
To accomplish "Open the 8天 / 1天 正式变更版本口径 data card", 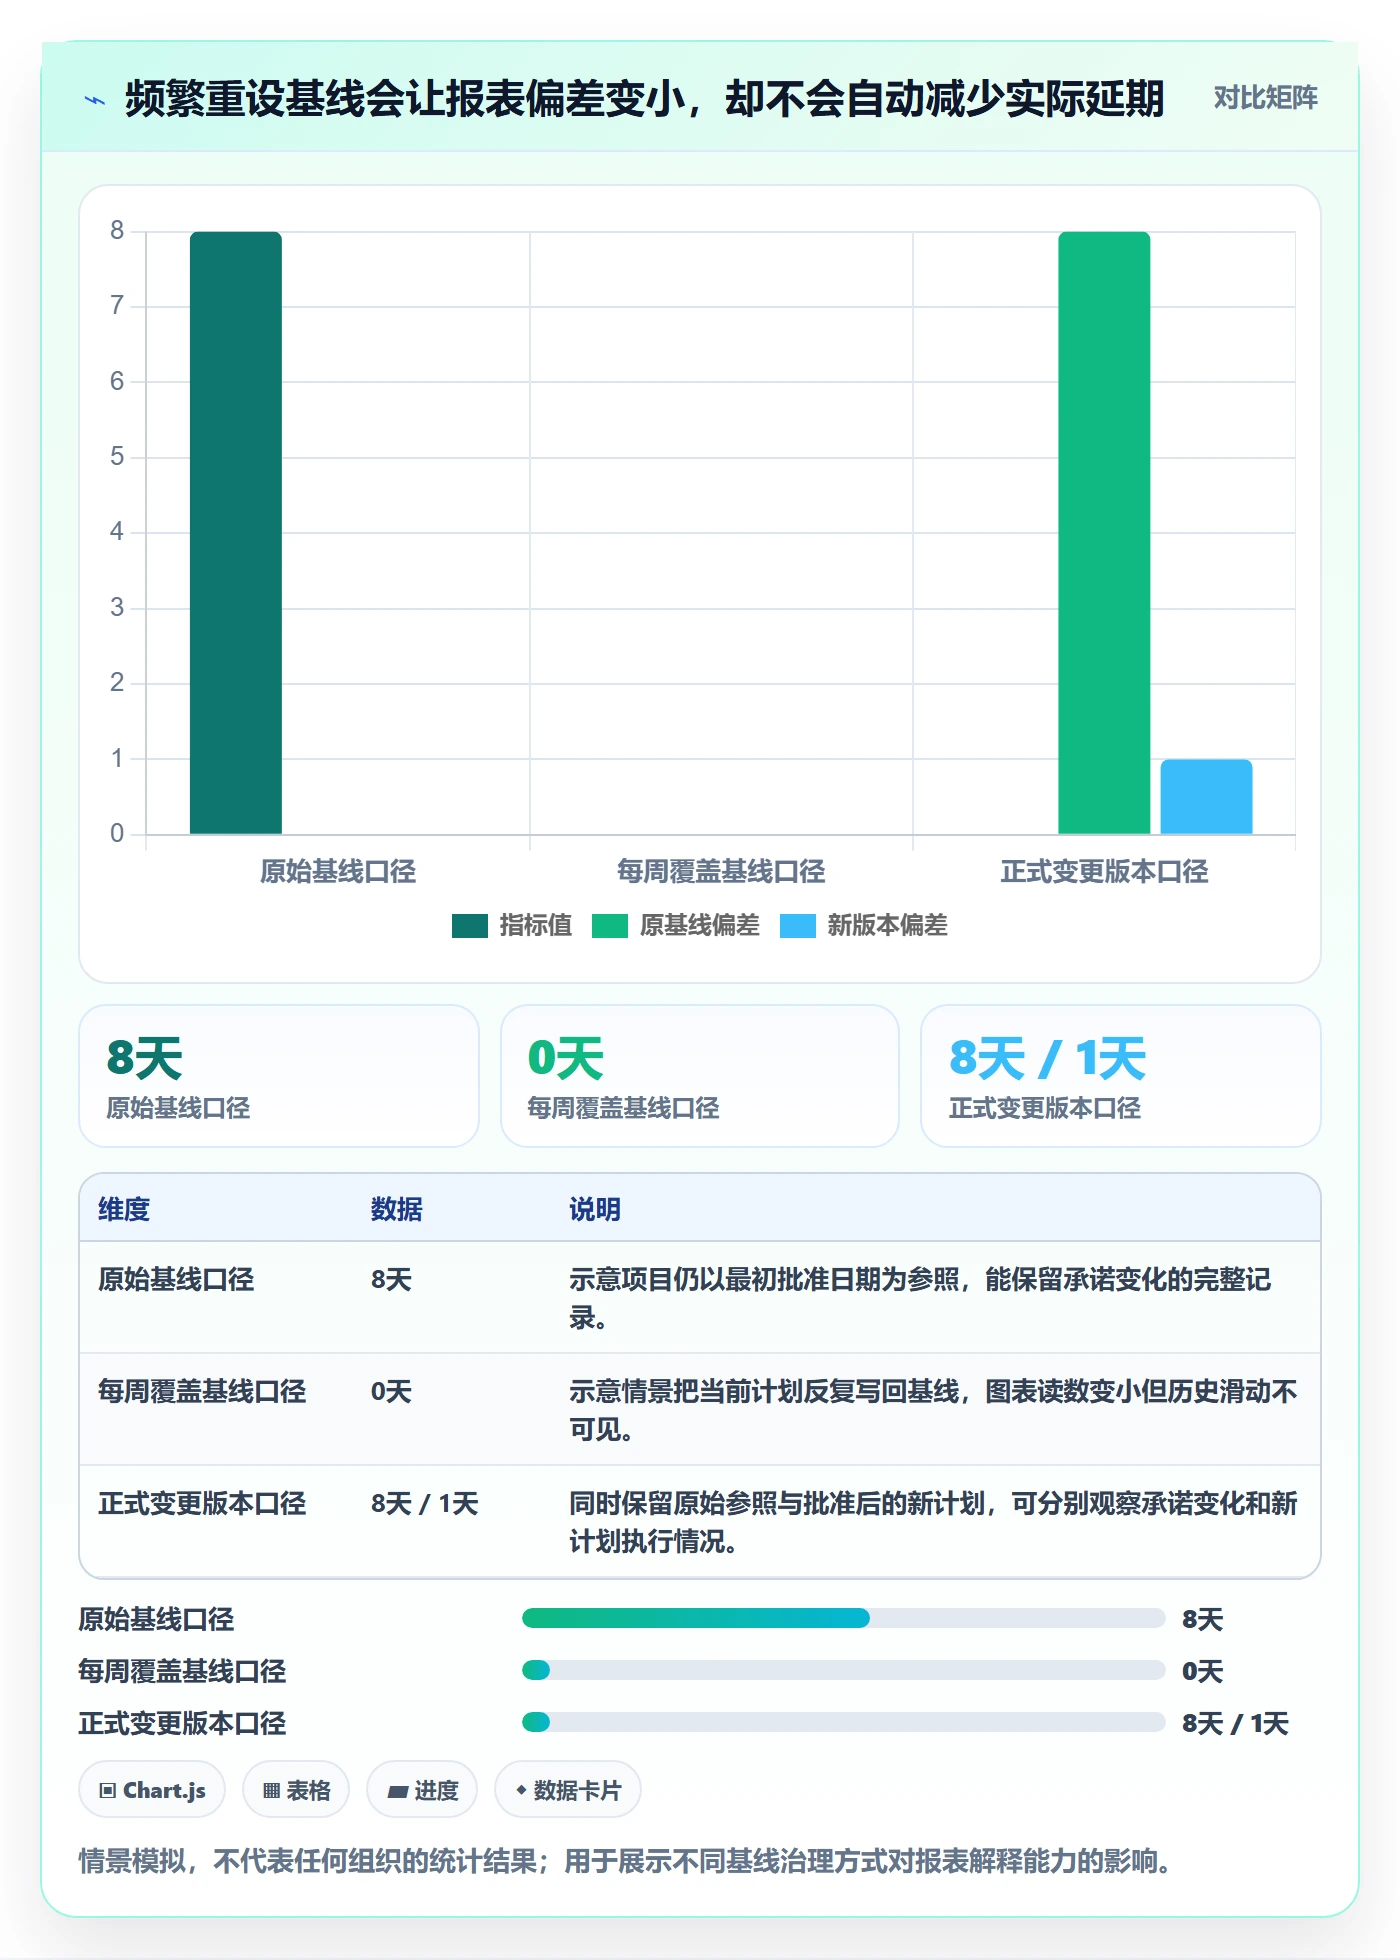I will pos(1121,1076).
